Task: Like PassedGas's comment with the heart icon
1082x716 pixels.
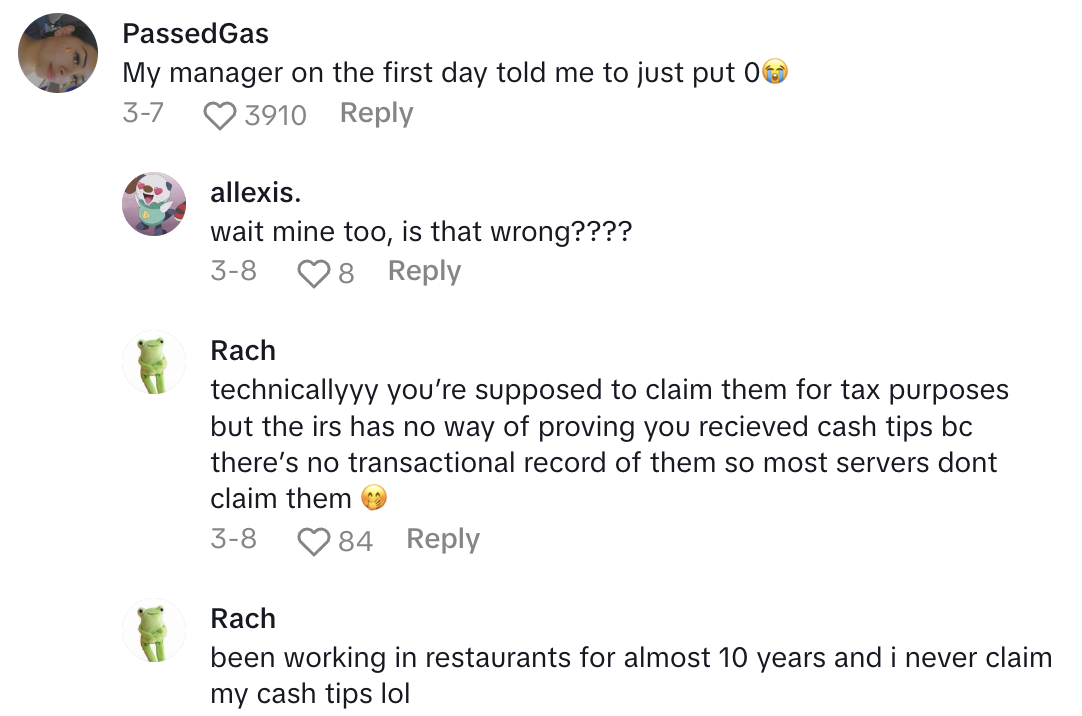Action: pyautogui.click(x=218, y=116)
